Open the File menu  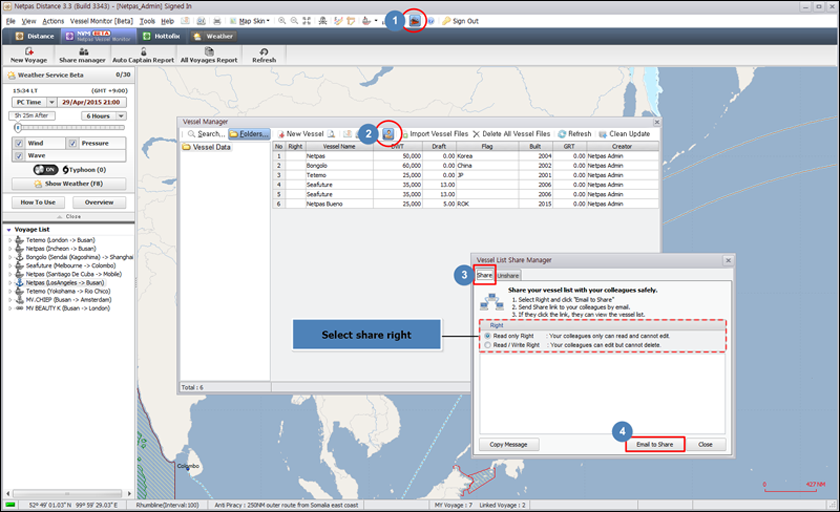tap(11, 21)
